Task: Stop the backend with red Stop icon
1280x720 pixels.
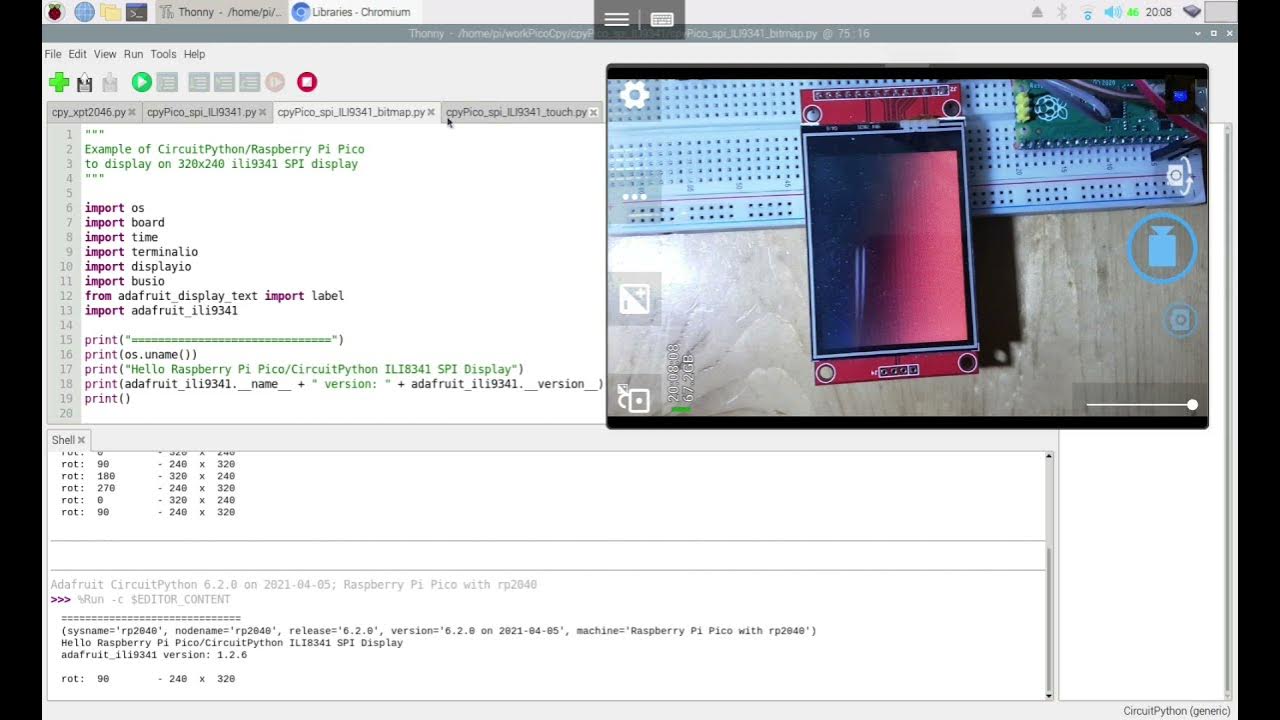Action: tap(307, 82)
